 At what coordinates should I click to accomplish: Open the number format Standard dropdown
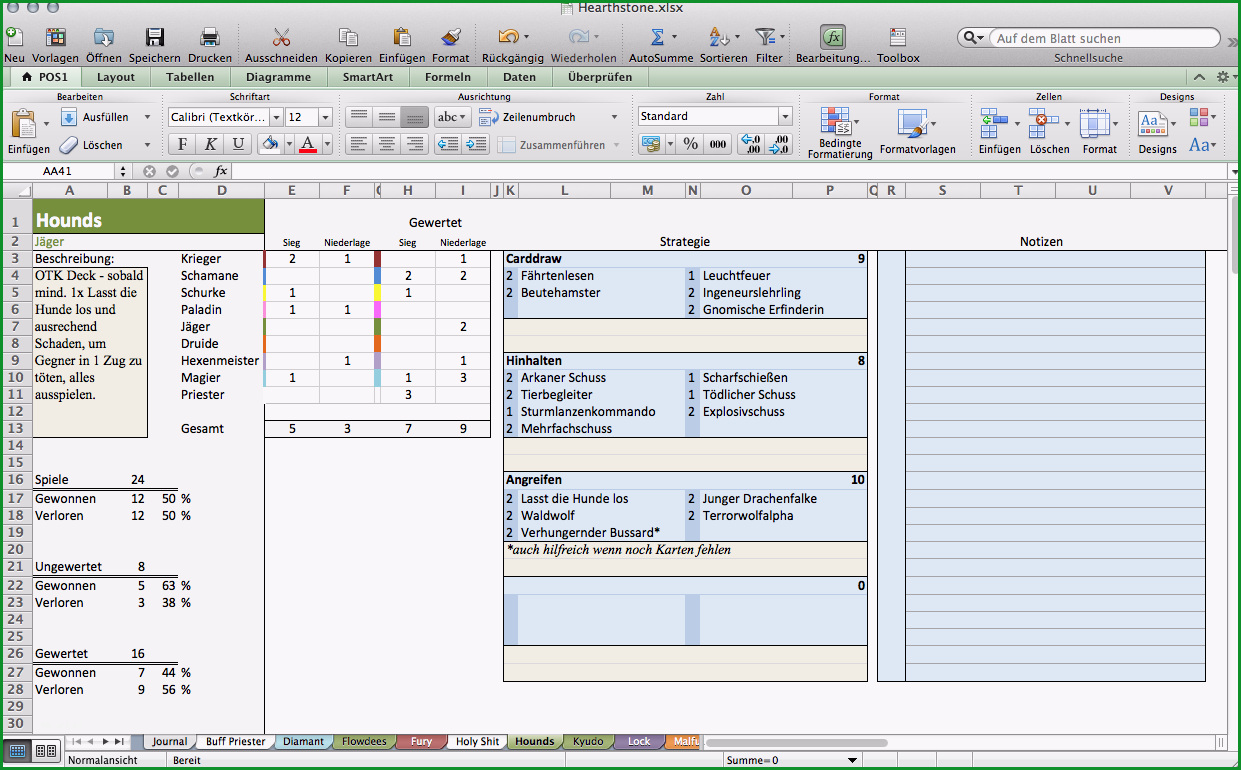pyautogui.click(x=785, y=117)
